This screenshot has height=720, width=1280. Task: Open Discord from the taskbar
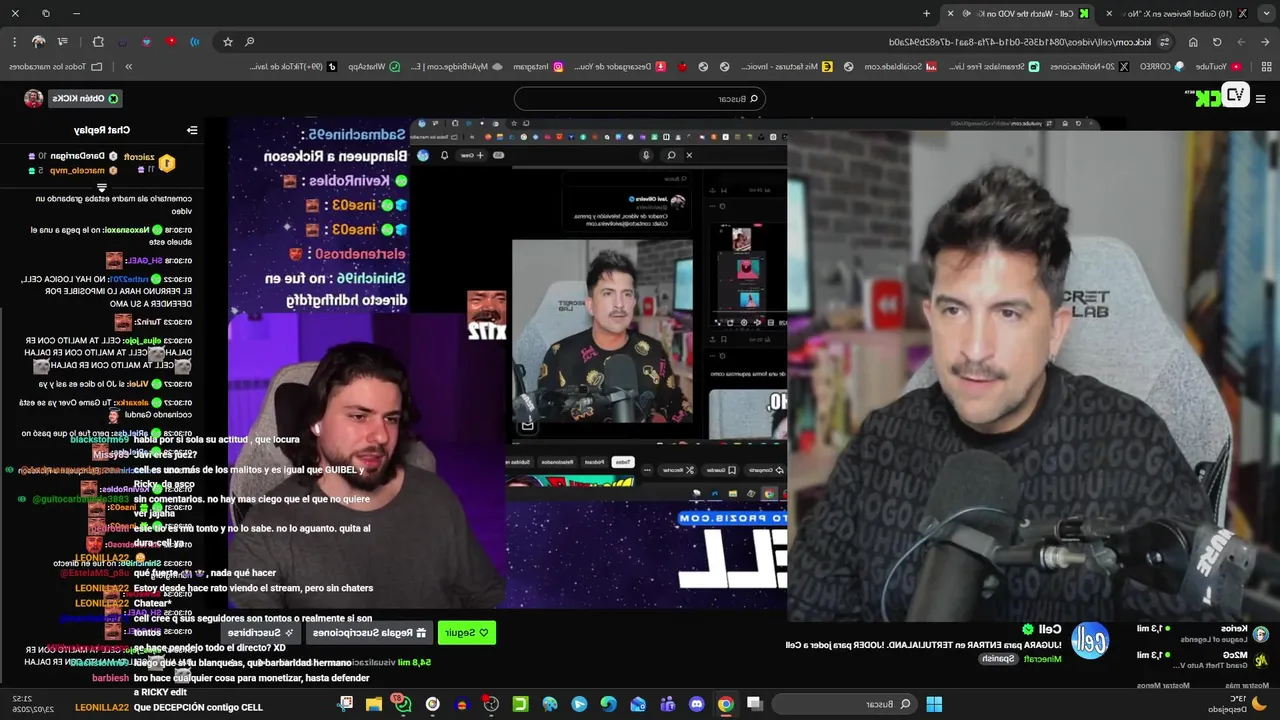(x=696, y=704)
